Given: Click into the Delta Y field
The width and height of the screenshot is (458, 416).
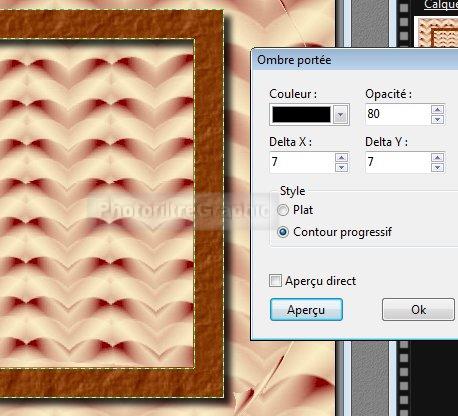Looking at the screenshot, I should point(398,162).
